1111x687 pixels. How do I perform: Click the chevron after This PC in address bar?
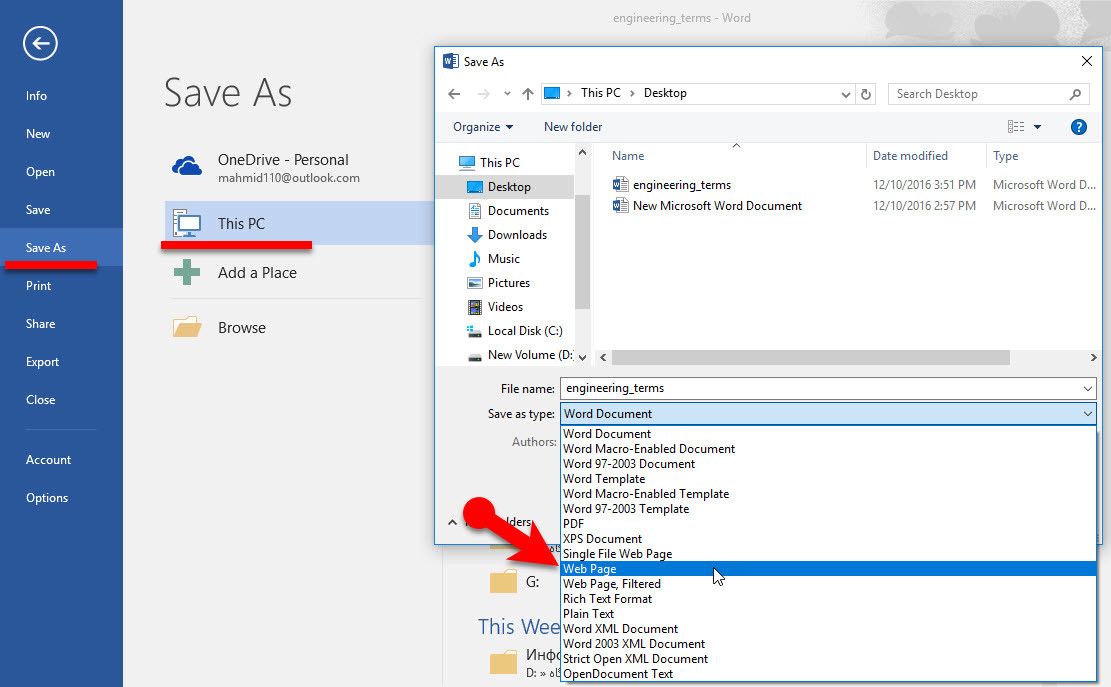(632, 93)
